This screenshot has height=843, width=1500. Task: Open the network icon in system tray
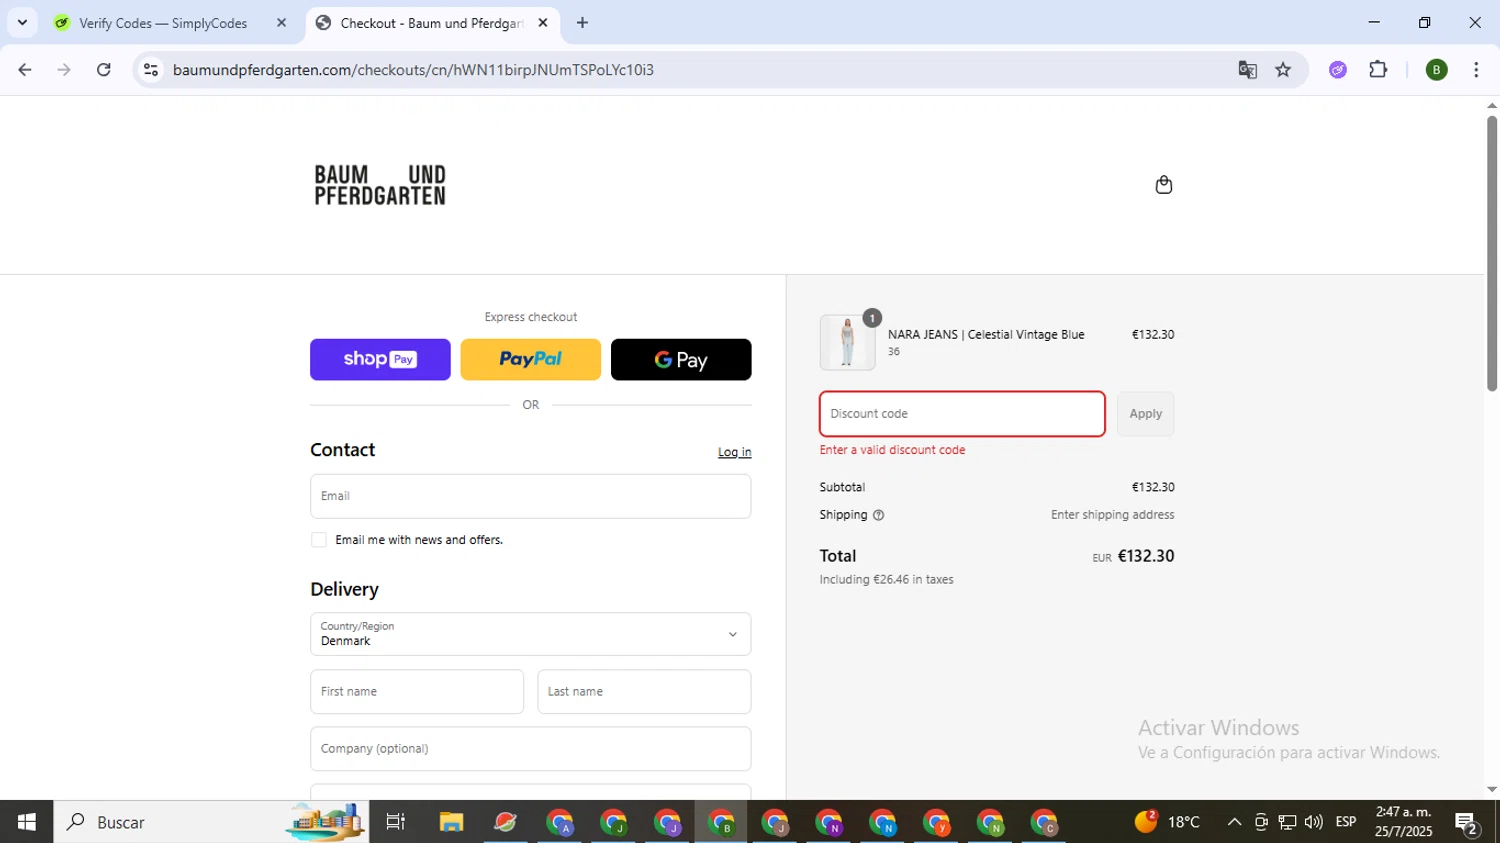click(x=1287, y=822)
